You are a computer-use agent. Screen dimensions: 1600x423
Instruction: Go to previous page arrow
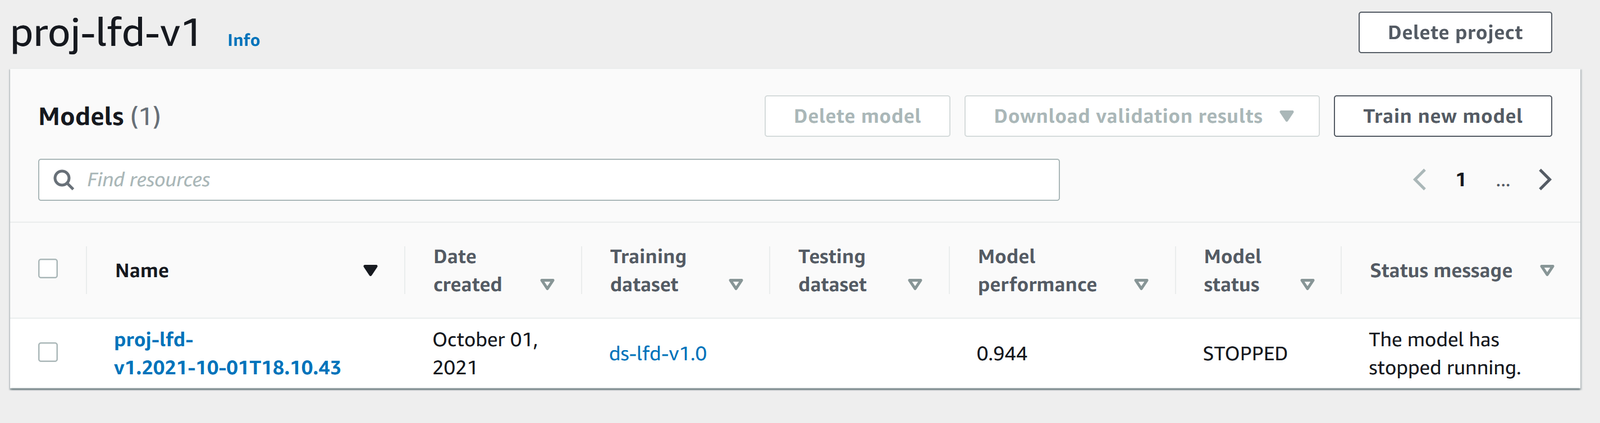point(1419,180)
